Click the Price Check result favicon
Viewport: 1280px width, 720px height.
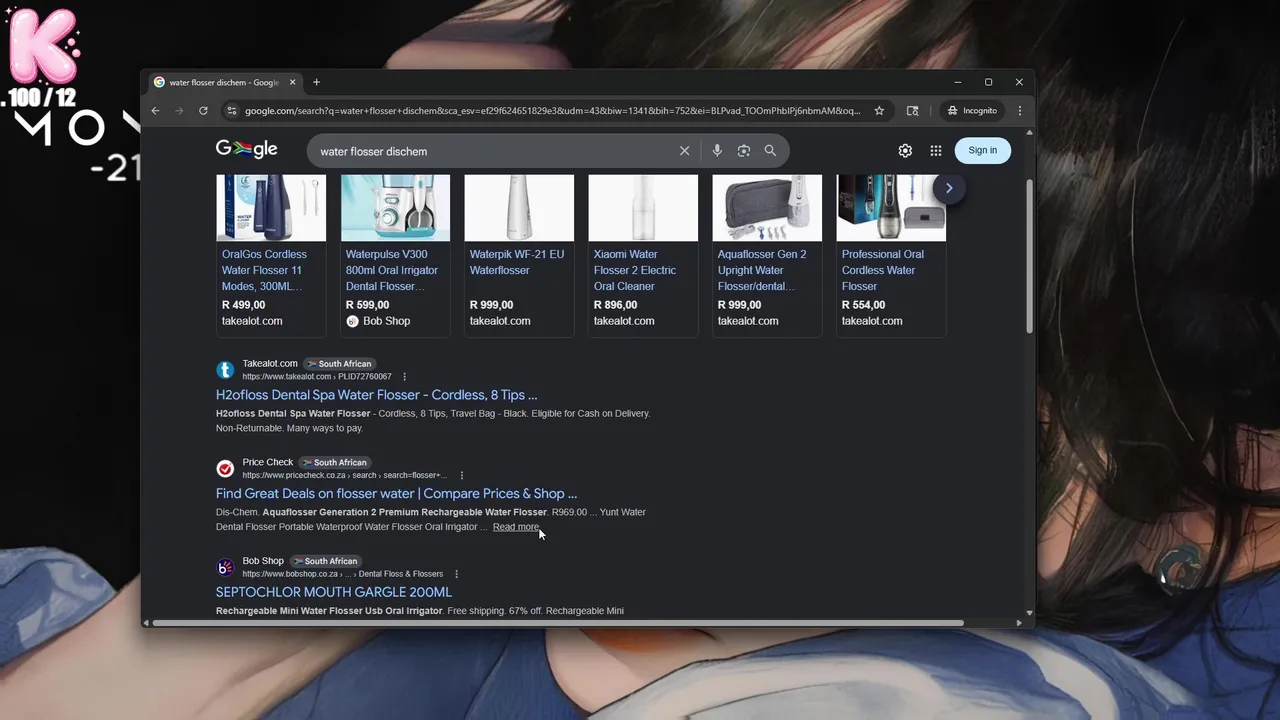[x=225, y=468]
